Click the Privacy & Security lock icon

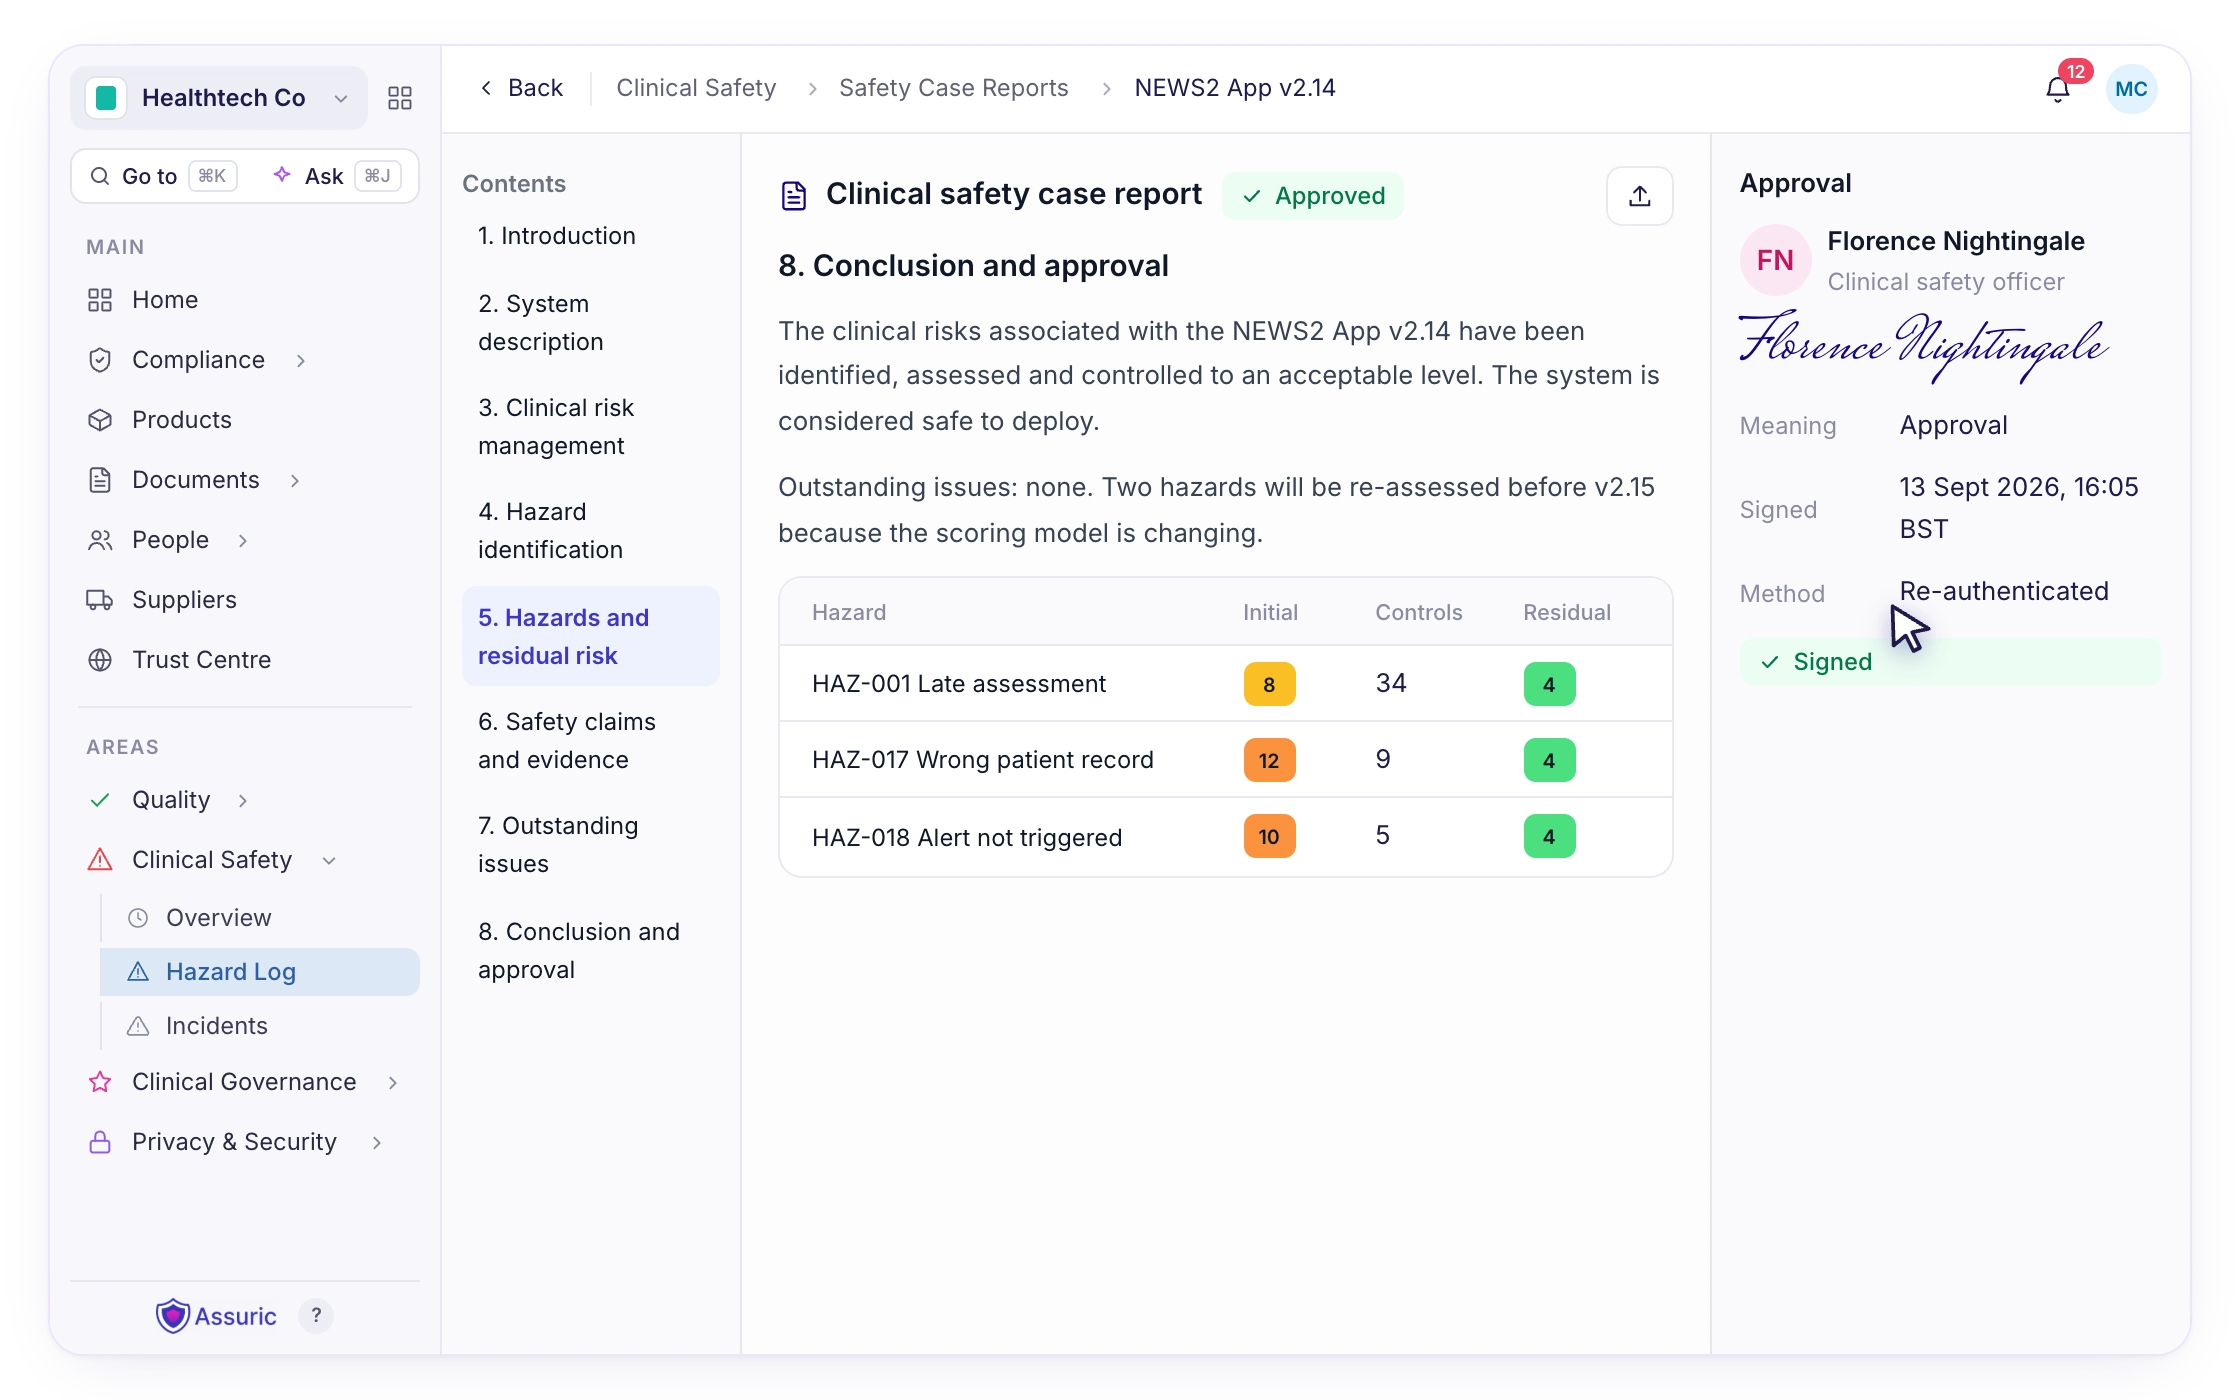click(x=100, y=1142)
